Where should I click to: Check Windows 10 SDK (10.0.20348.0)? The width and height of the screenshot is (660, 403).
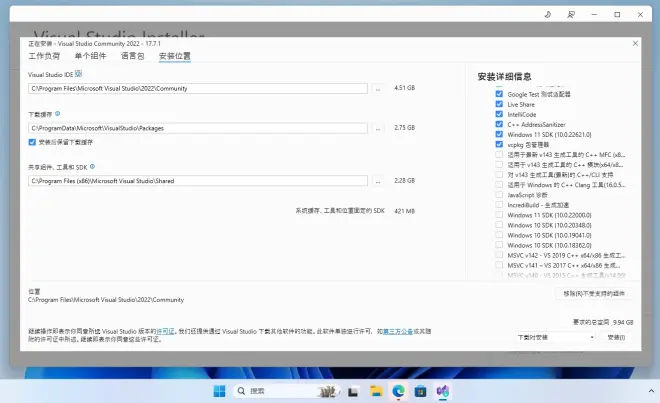pyautogui.click(x=499, y=225)
